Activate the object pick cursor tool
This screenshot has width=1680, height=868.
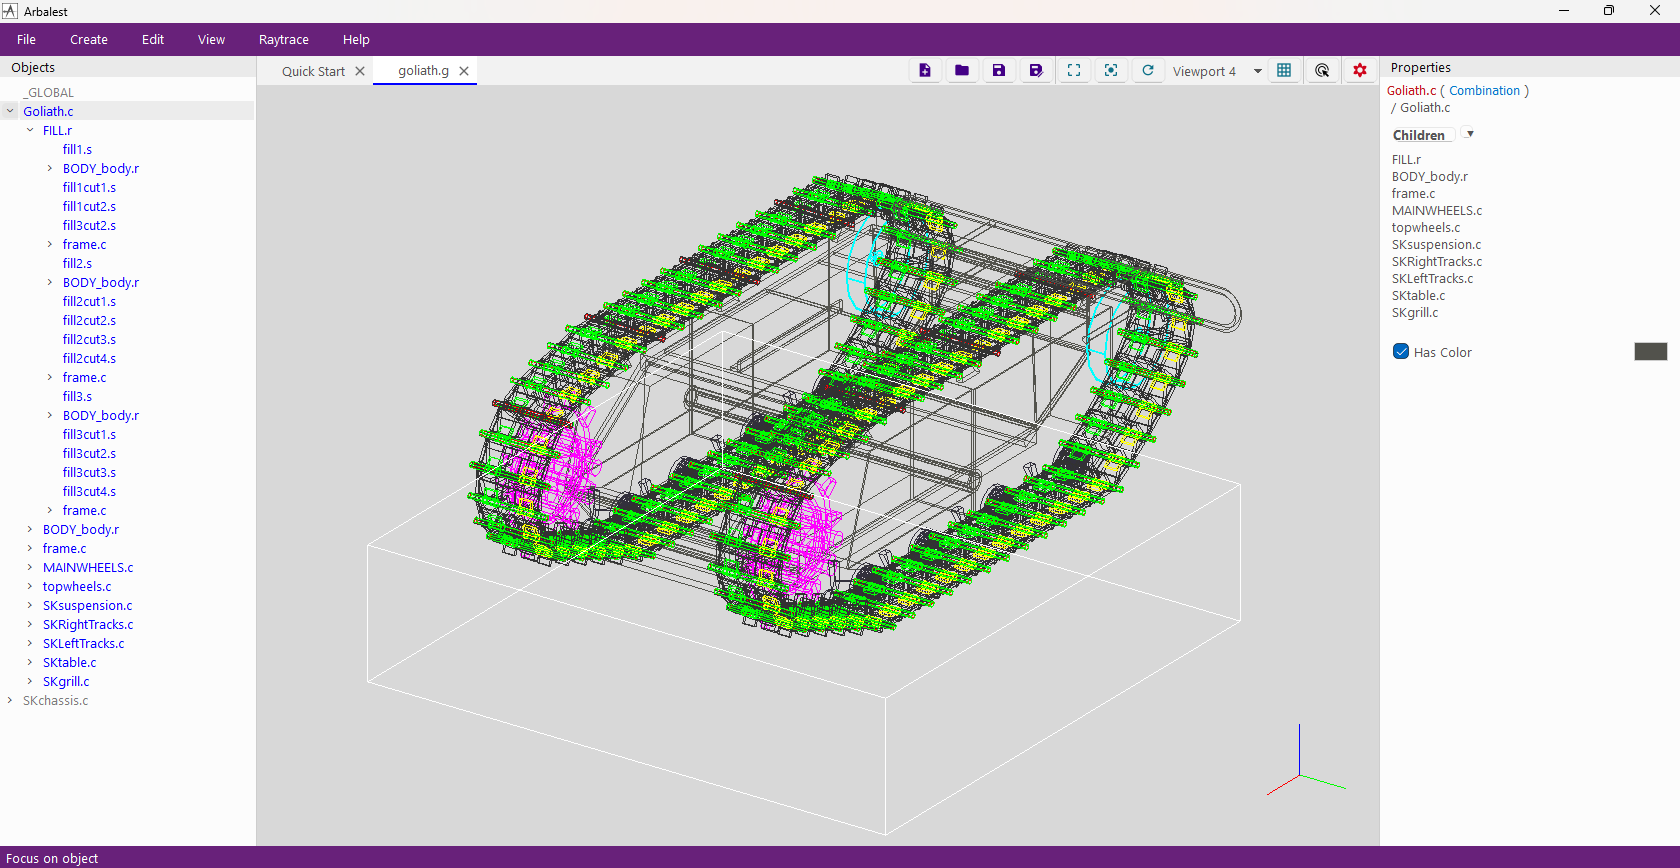[1322, 71]
